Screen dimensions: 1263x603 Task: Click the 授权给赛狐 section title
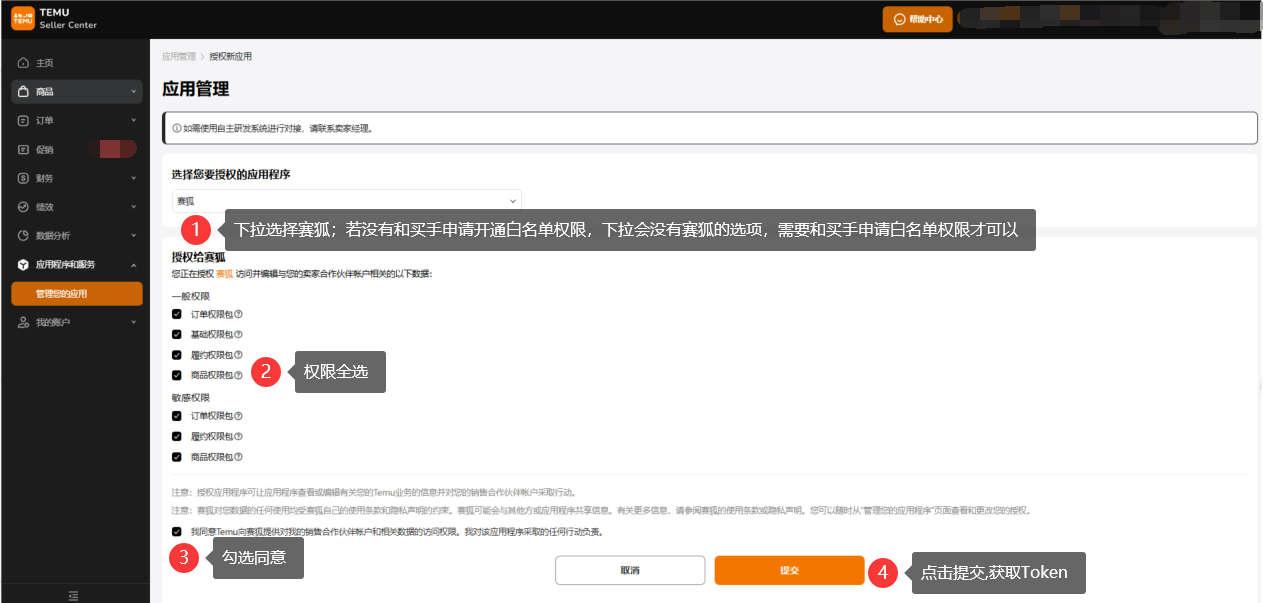199,257
